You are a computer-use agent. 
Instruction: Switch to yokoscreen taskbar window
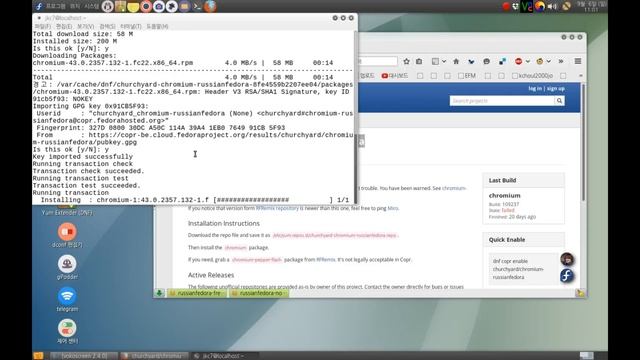[84, 356]
